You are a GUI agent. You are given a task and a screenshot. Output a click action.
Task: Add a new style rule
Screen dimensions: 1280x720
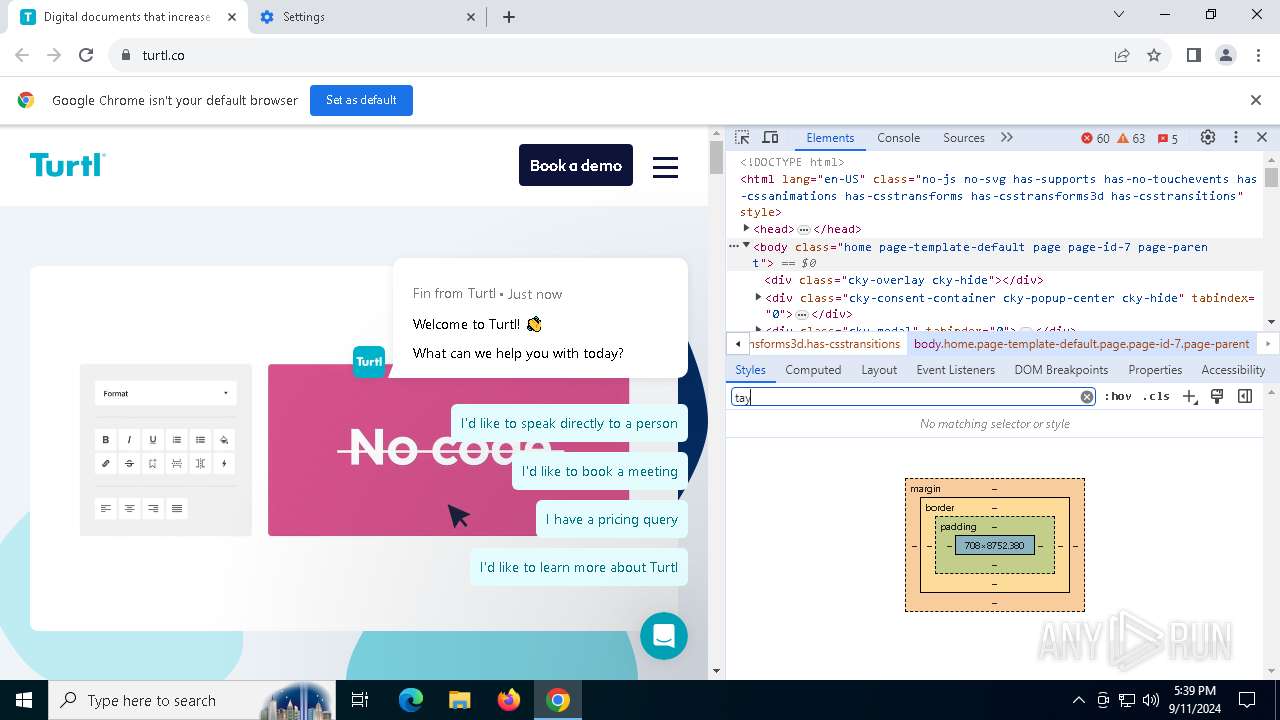(1189, 397)
